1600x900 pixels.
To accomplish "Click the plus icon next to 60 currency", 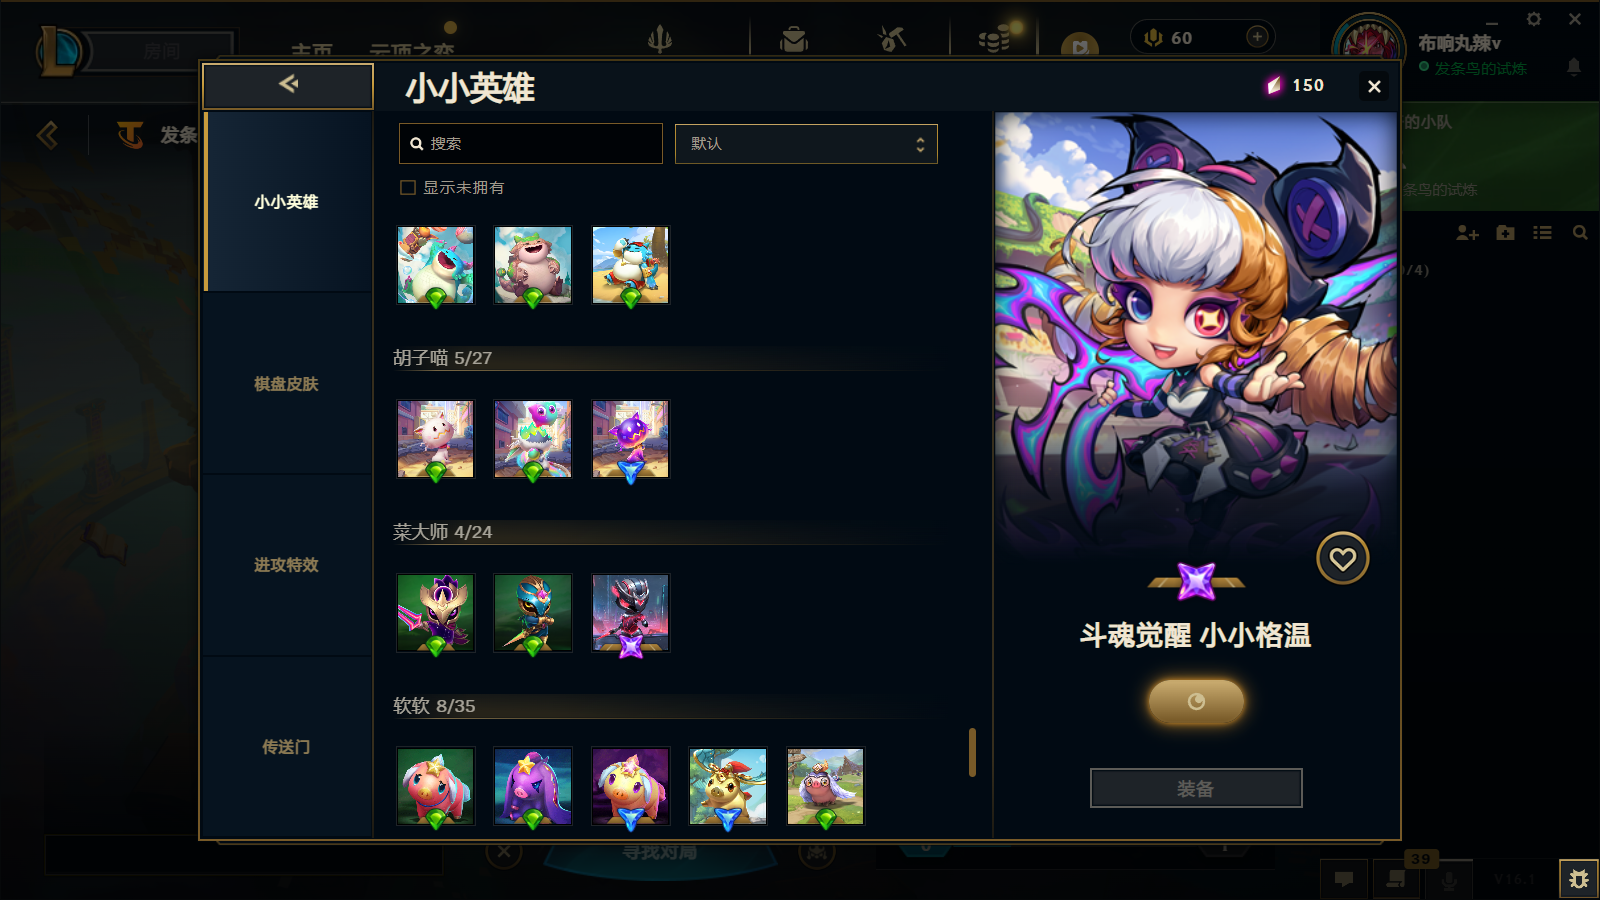I will coord(1257,37).
